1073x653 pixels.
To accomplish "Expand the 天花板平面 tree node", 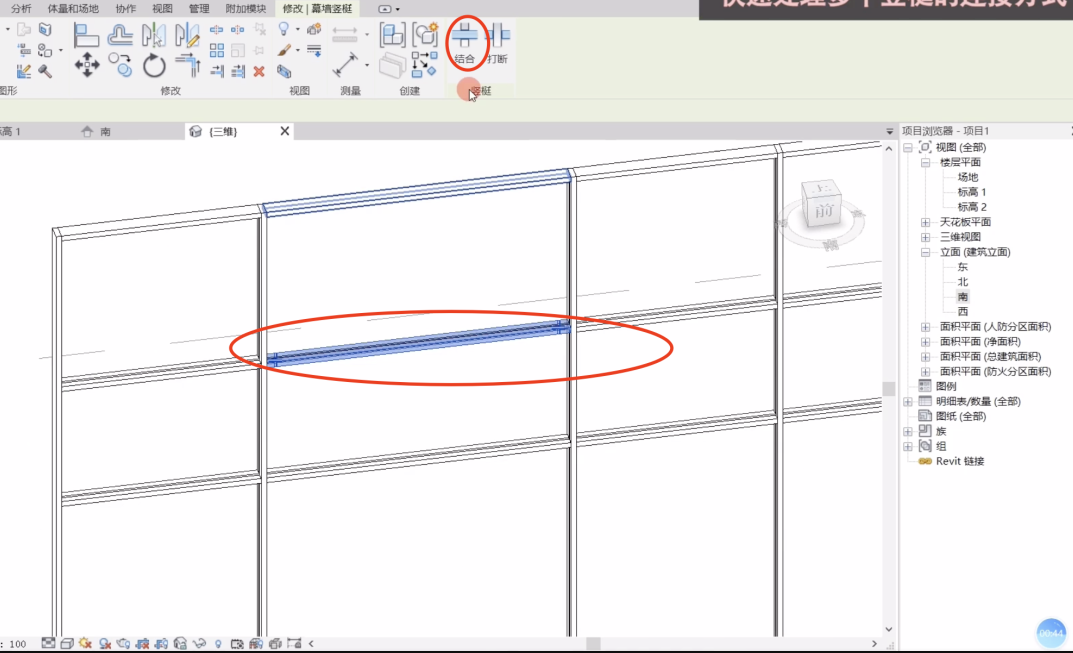I will point(926,222).
